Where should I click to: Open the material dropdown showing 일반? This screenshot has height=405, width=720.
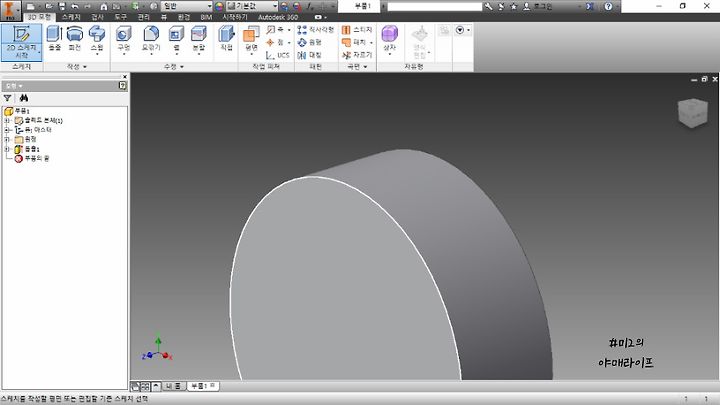[x=187, y=6]
